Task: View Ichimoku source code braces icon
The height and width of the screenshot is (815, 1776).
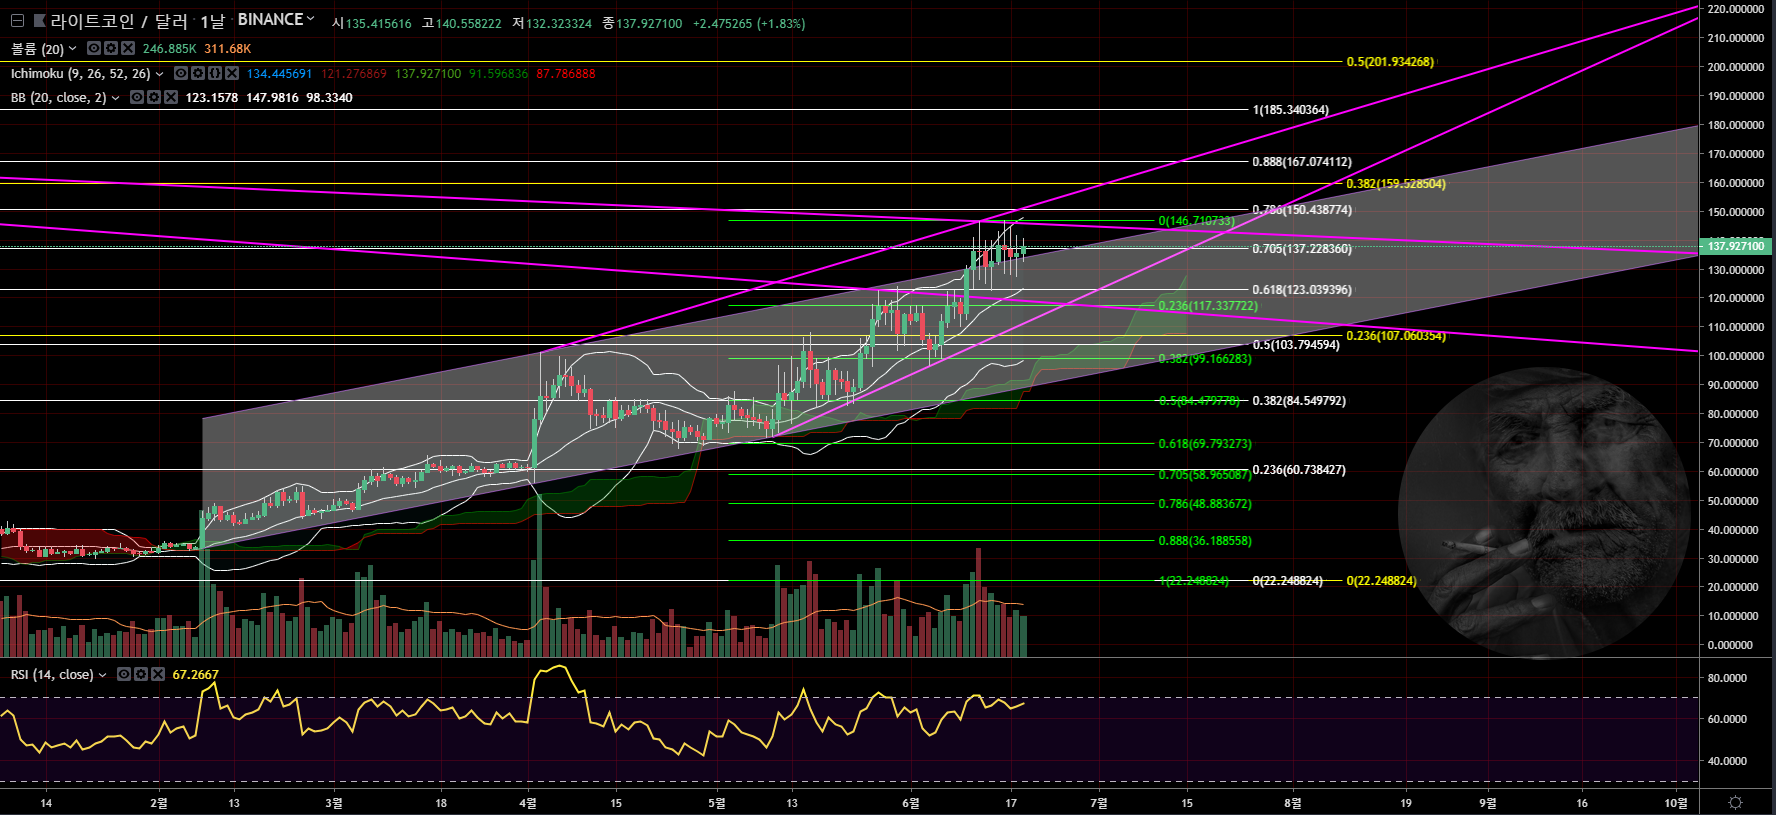Action: pos(215,73)
